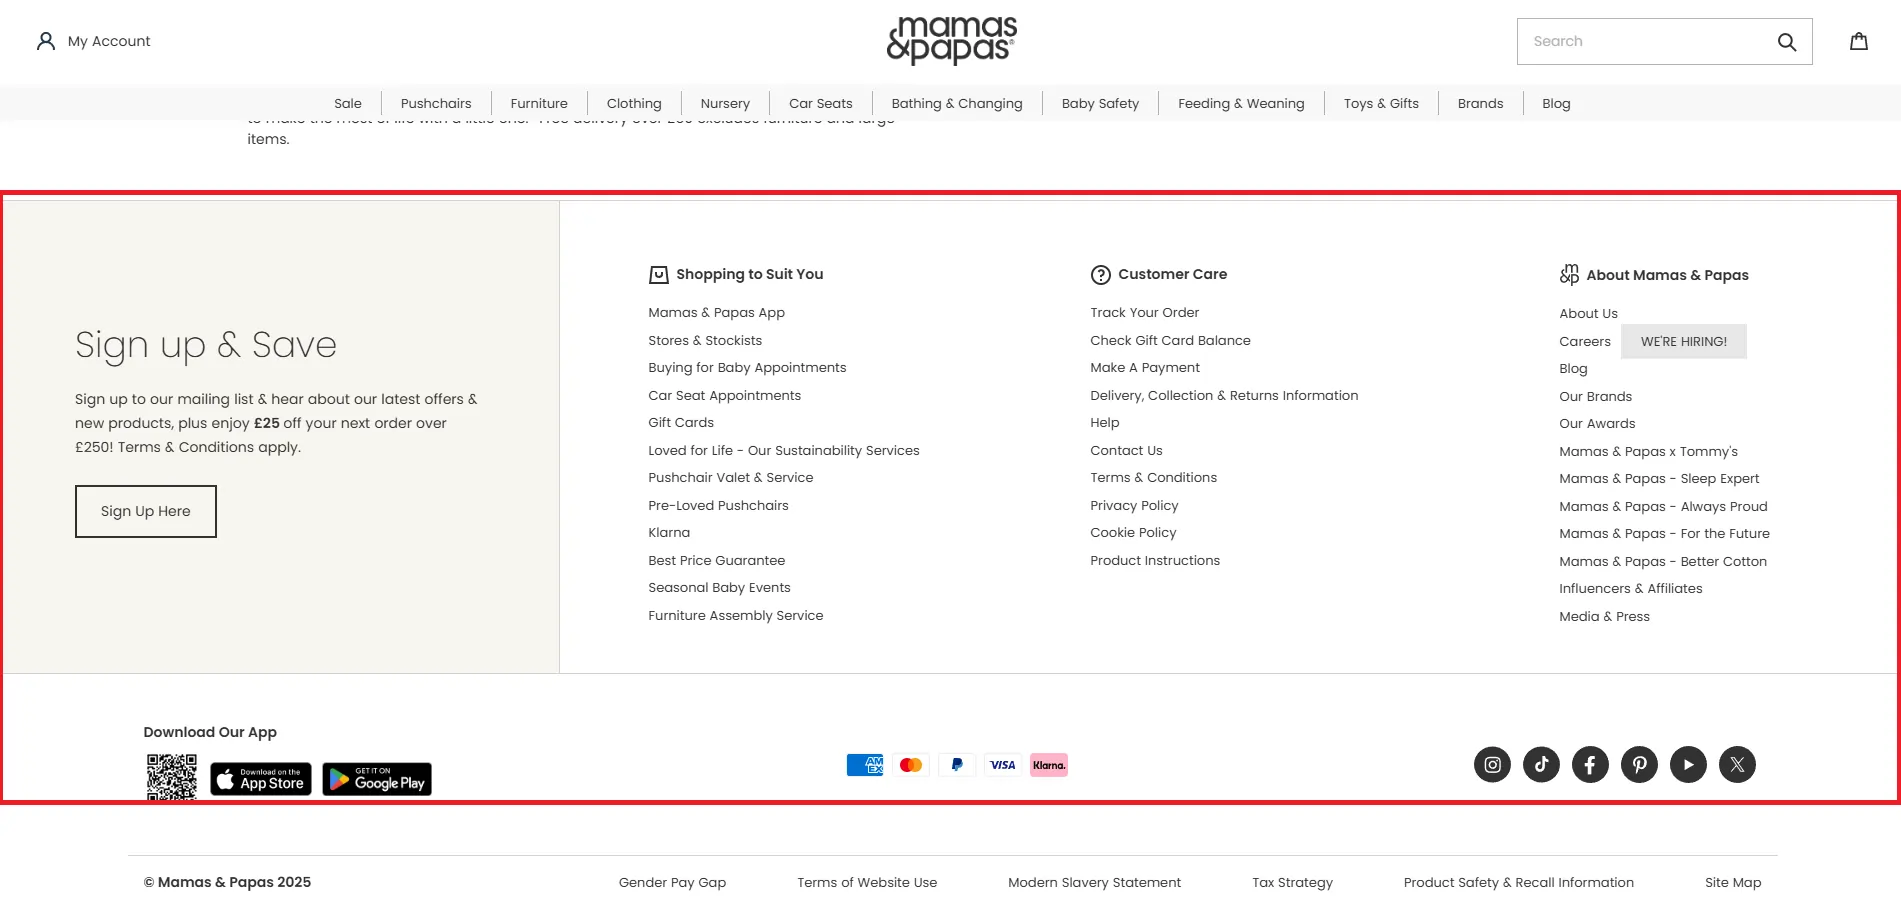Open the Facebook social icon
This screenshot has width=1901, height=906.
tap(1590, 765)
